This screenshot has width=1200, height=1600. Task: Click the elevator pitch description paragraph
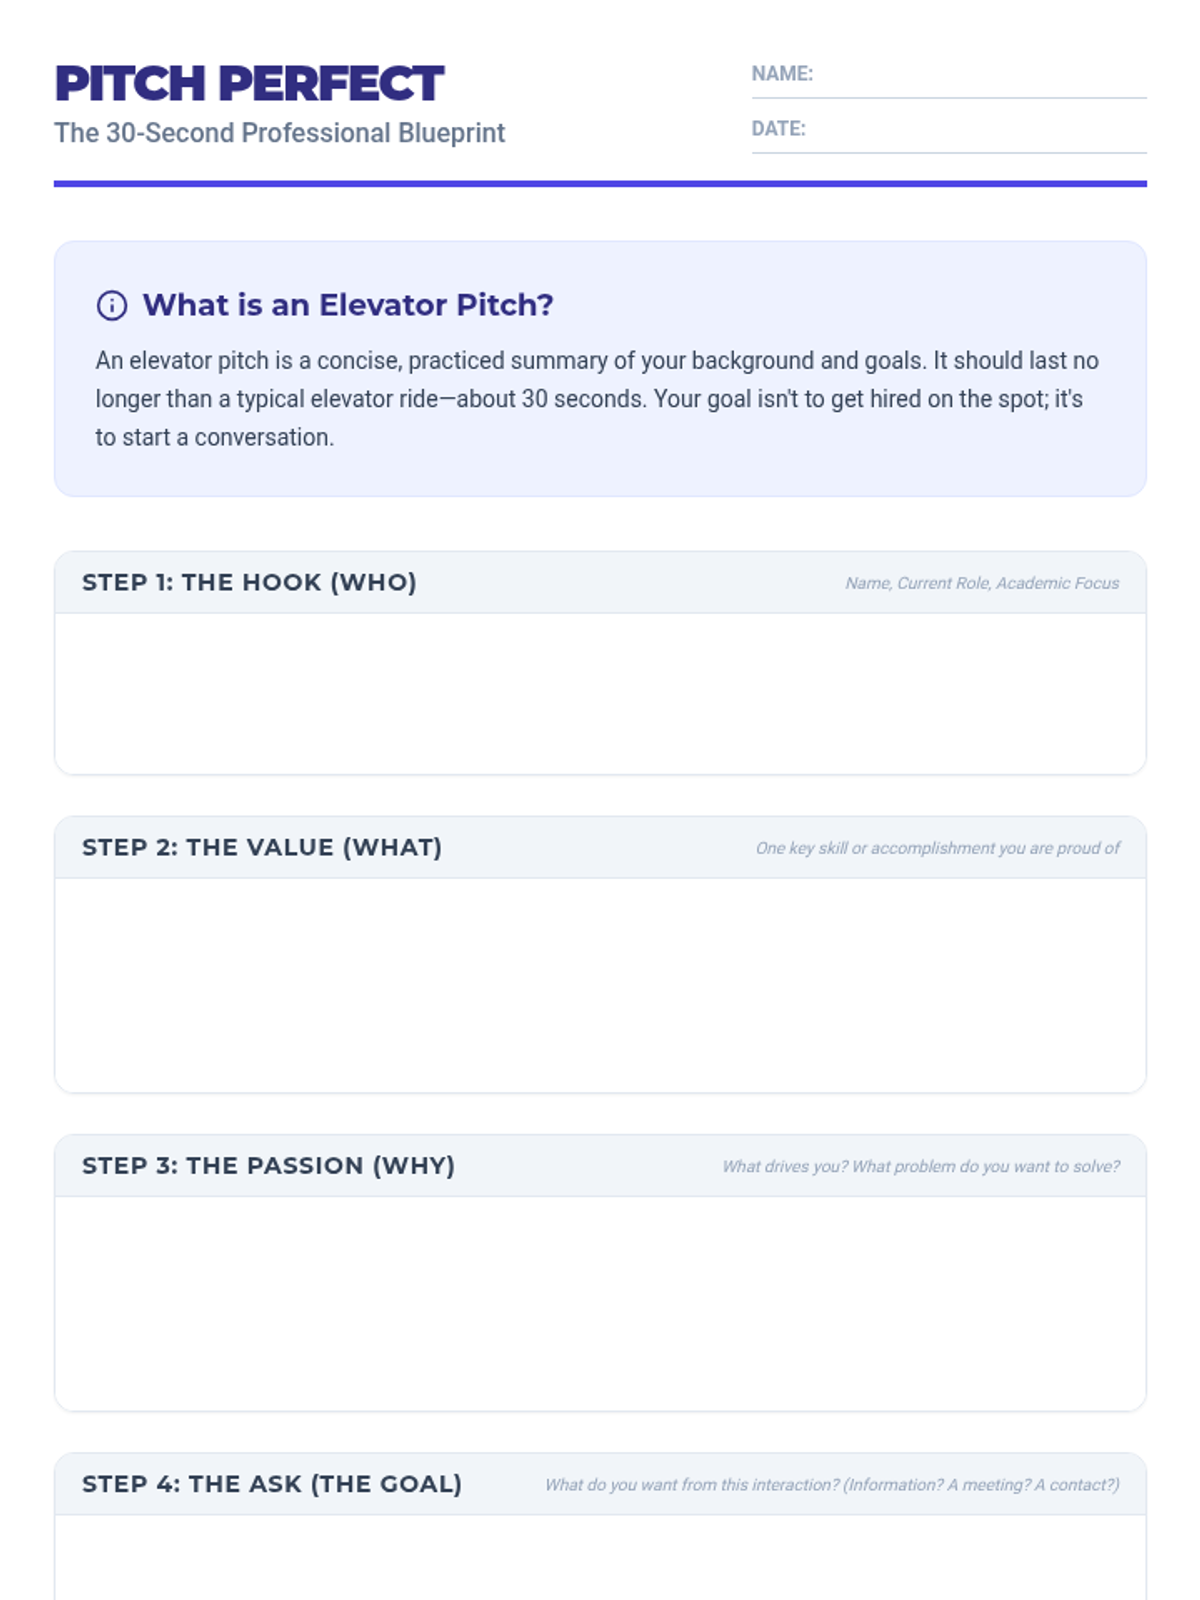(596, 399)
